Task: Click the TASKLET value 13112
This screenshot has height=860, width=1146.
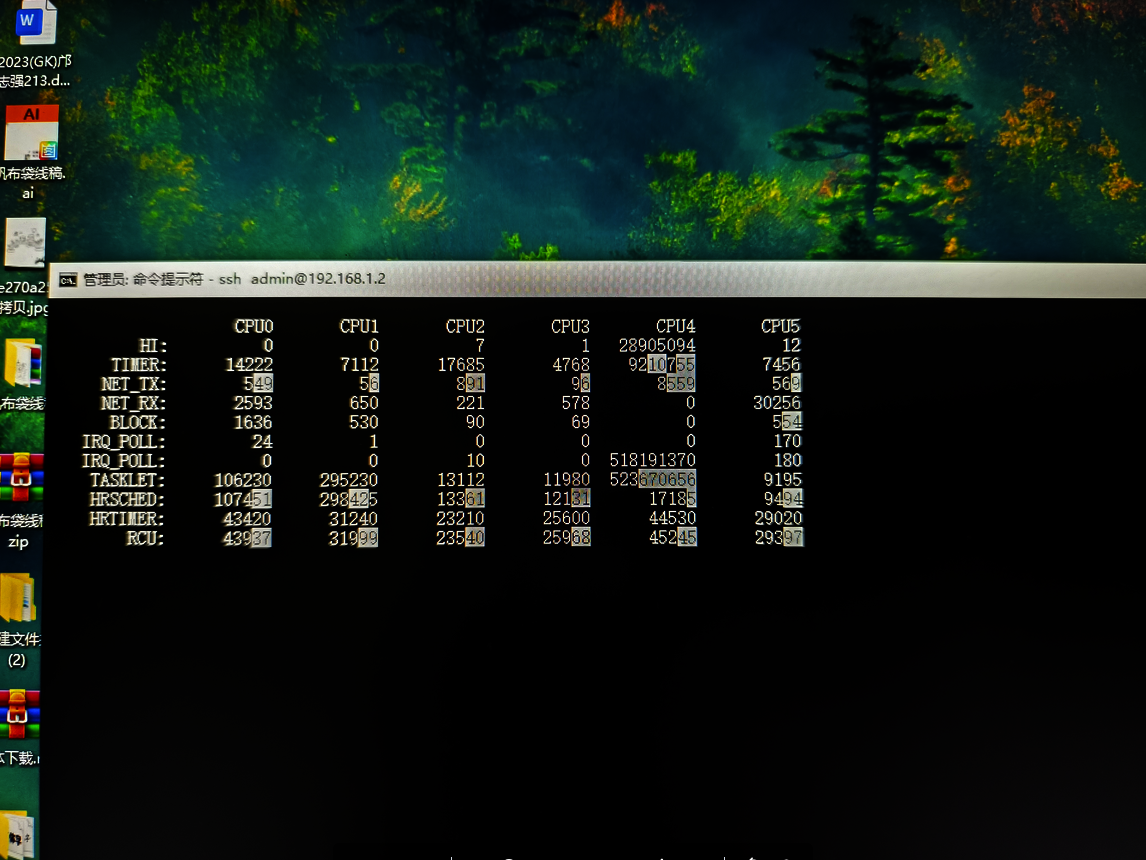Action: (x=460, y=479)
